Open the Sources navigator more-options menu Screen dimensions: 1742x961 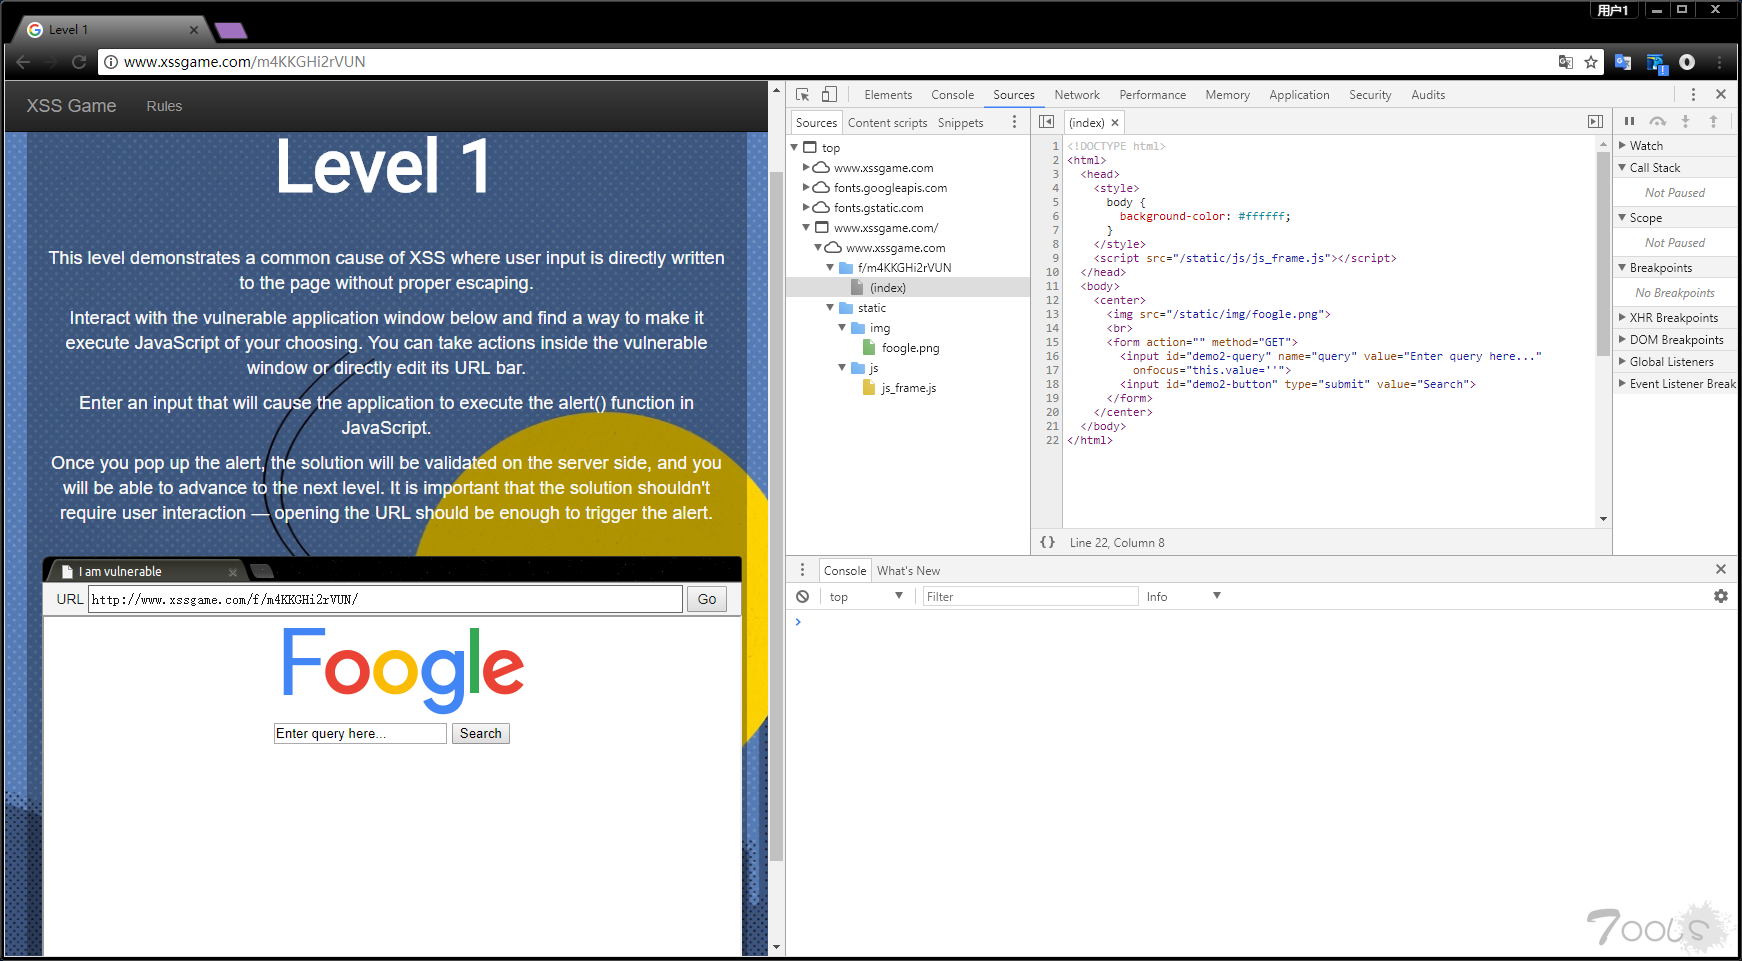click(x=1014, y=122)
